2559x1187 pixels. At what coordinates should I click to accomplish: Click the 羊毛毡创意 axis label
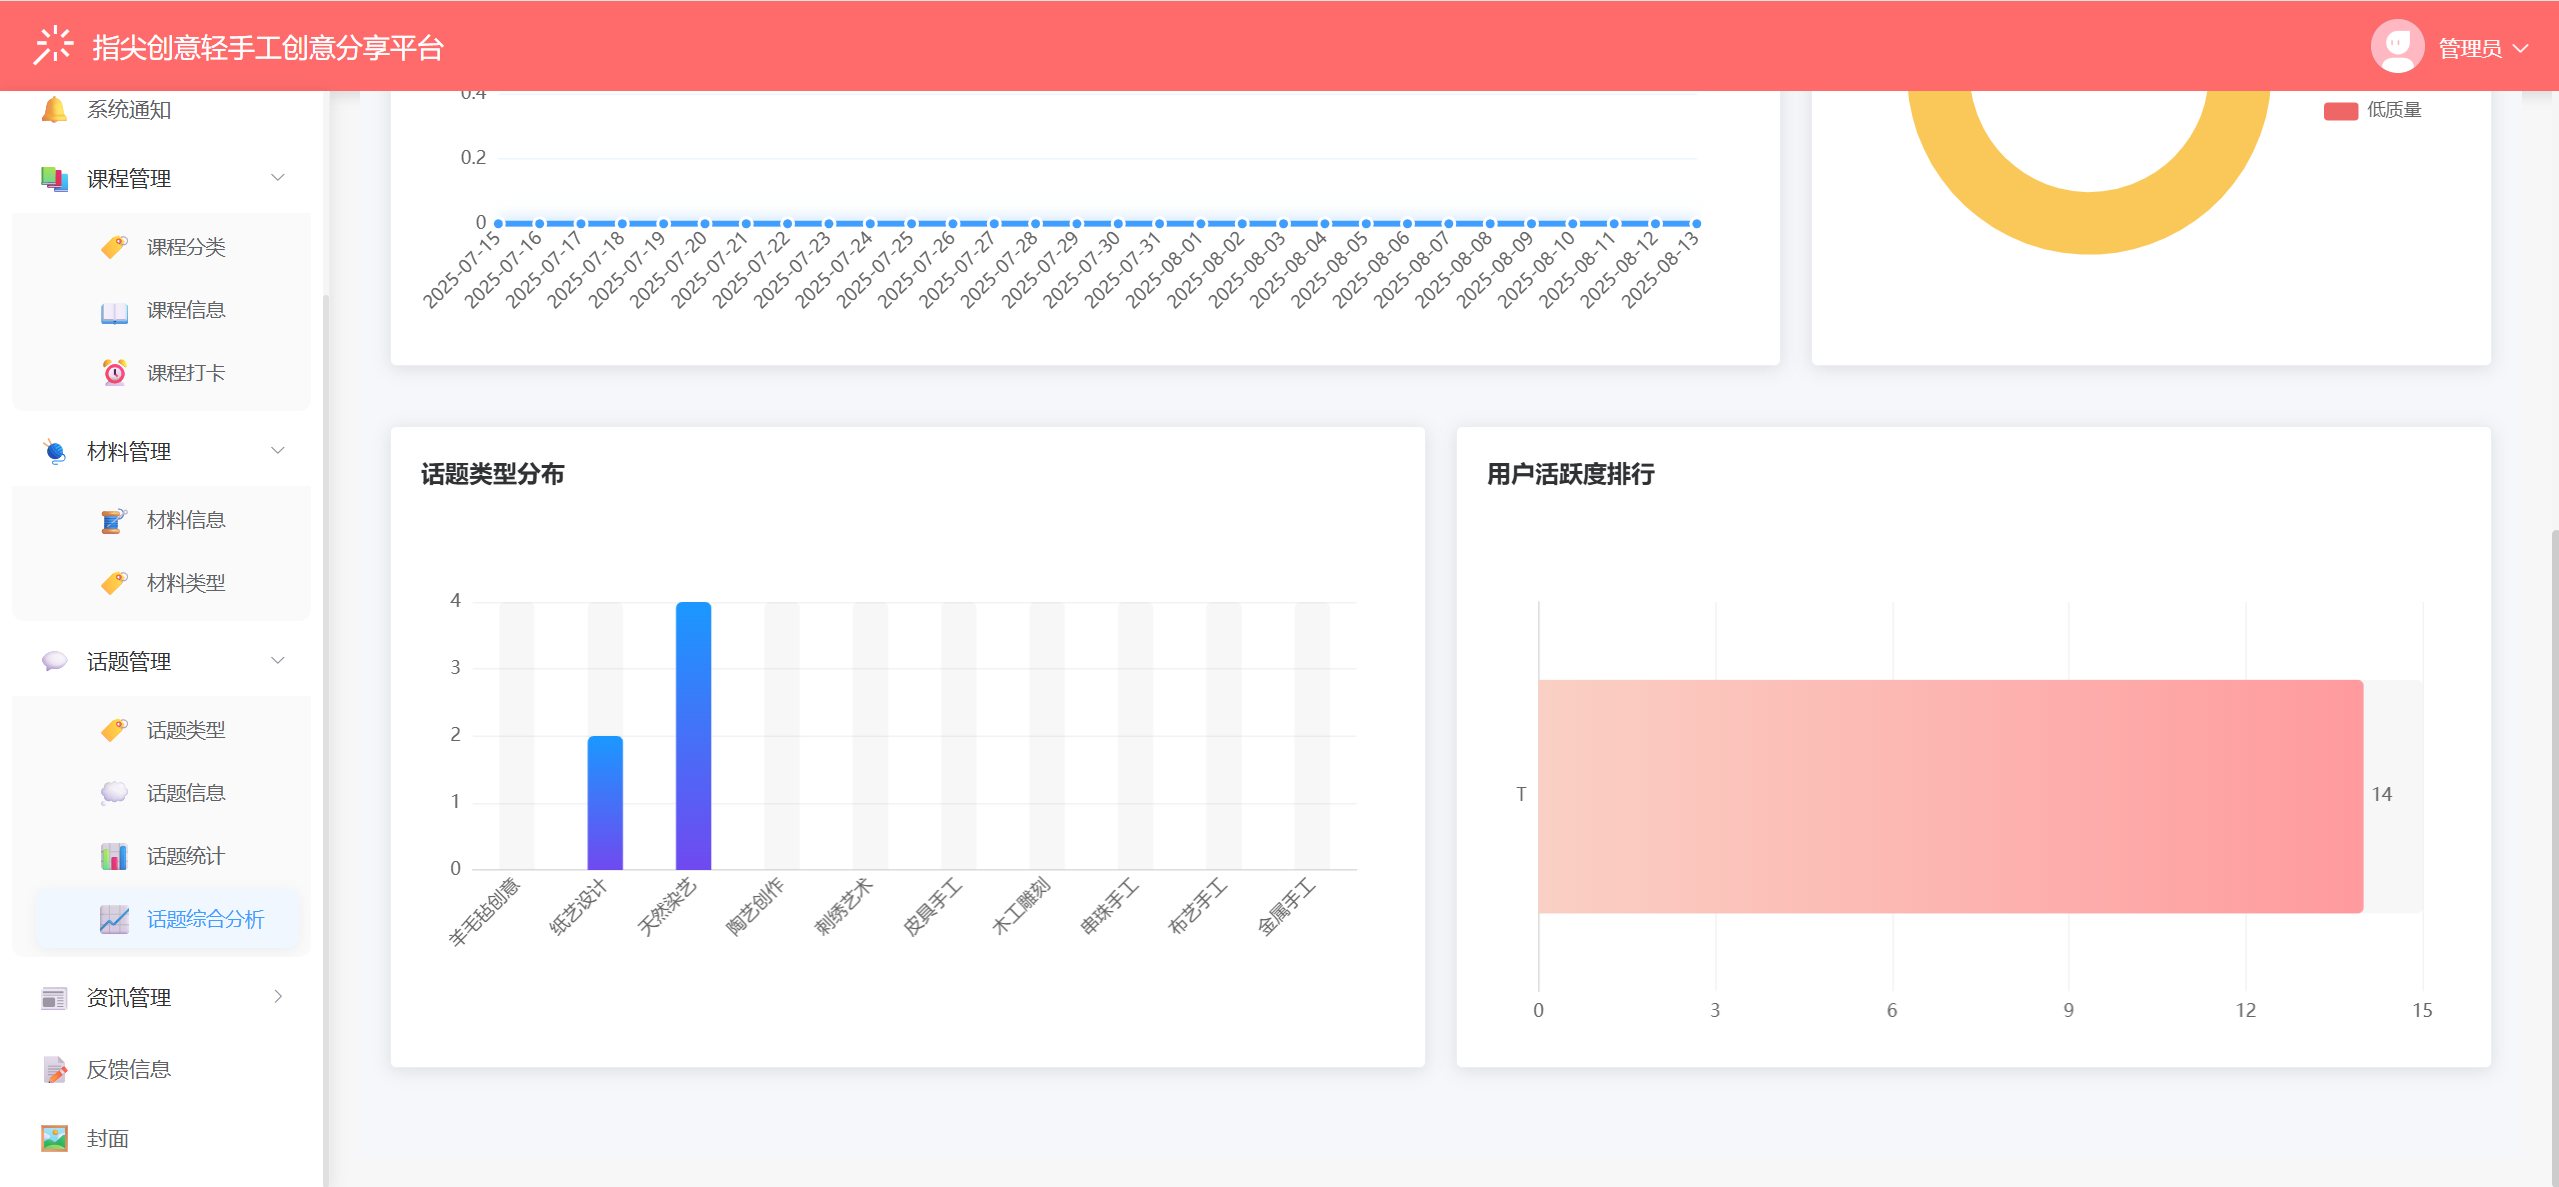(x=484, y=911)
